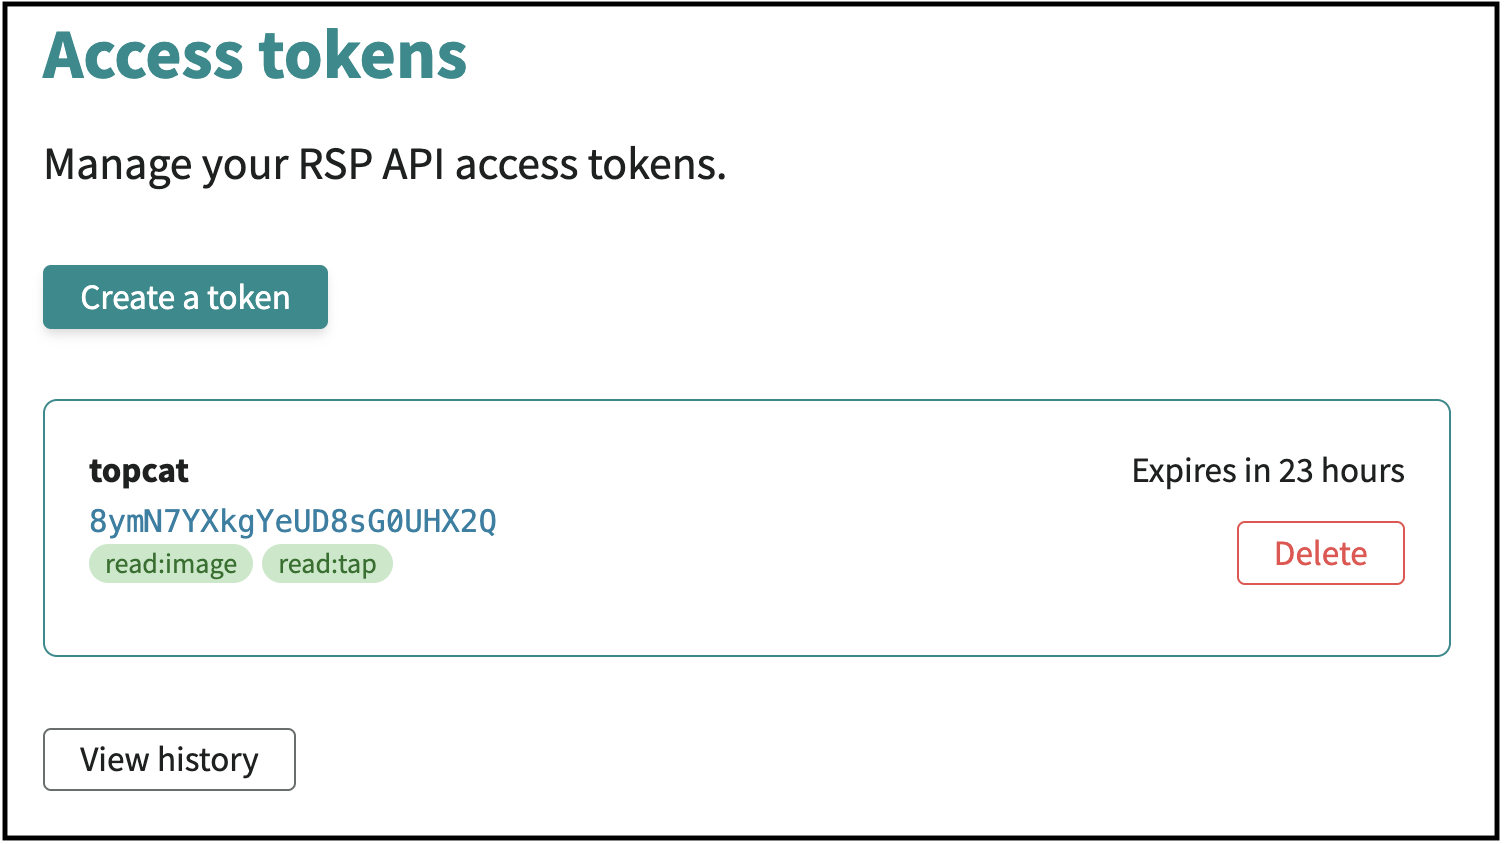This screenshot has height=844, width=1504.
Task: Click the Create a token button
Action: 185,297
